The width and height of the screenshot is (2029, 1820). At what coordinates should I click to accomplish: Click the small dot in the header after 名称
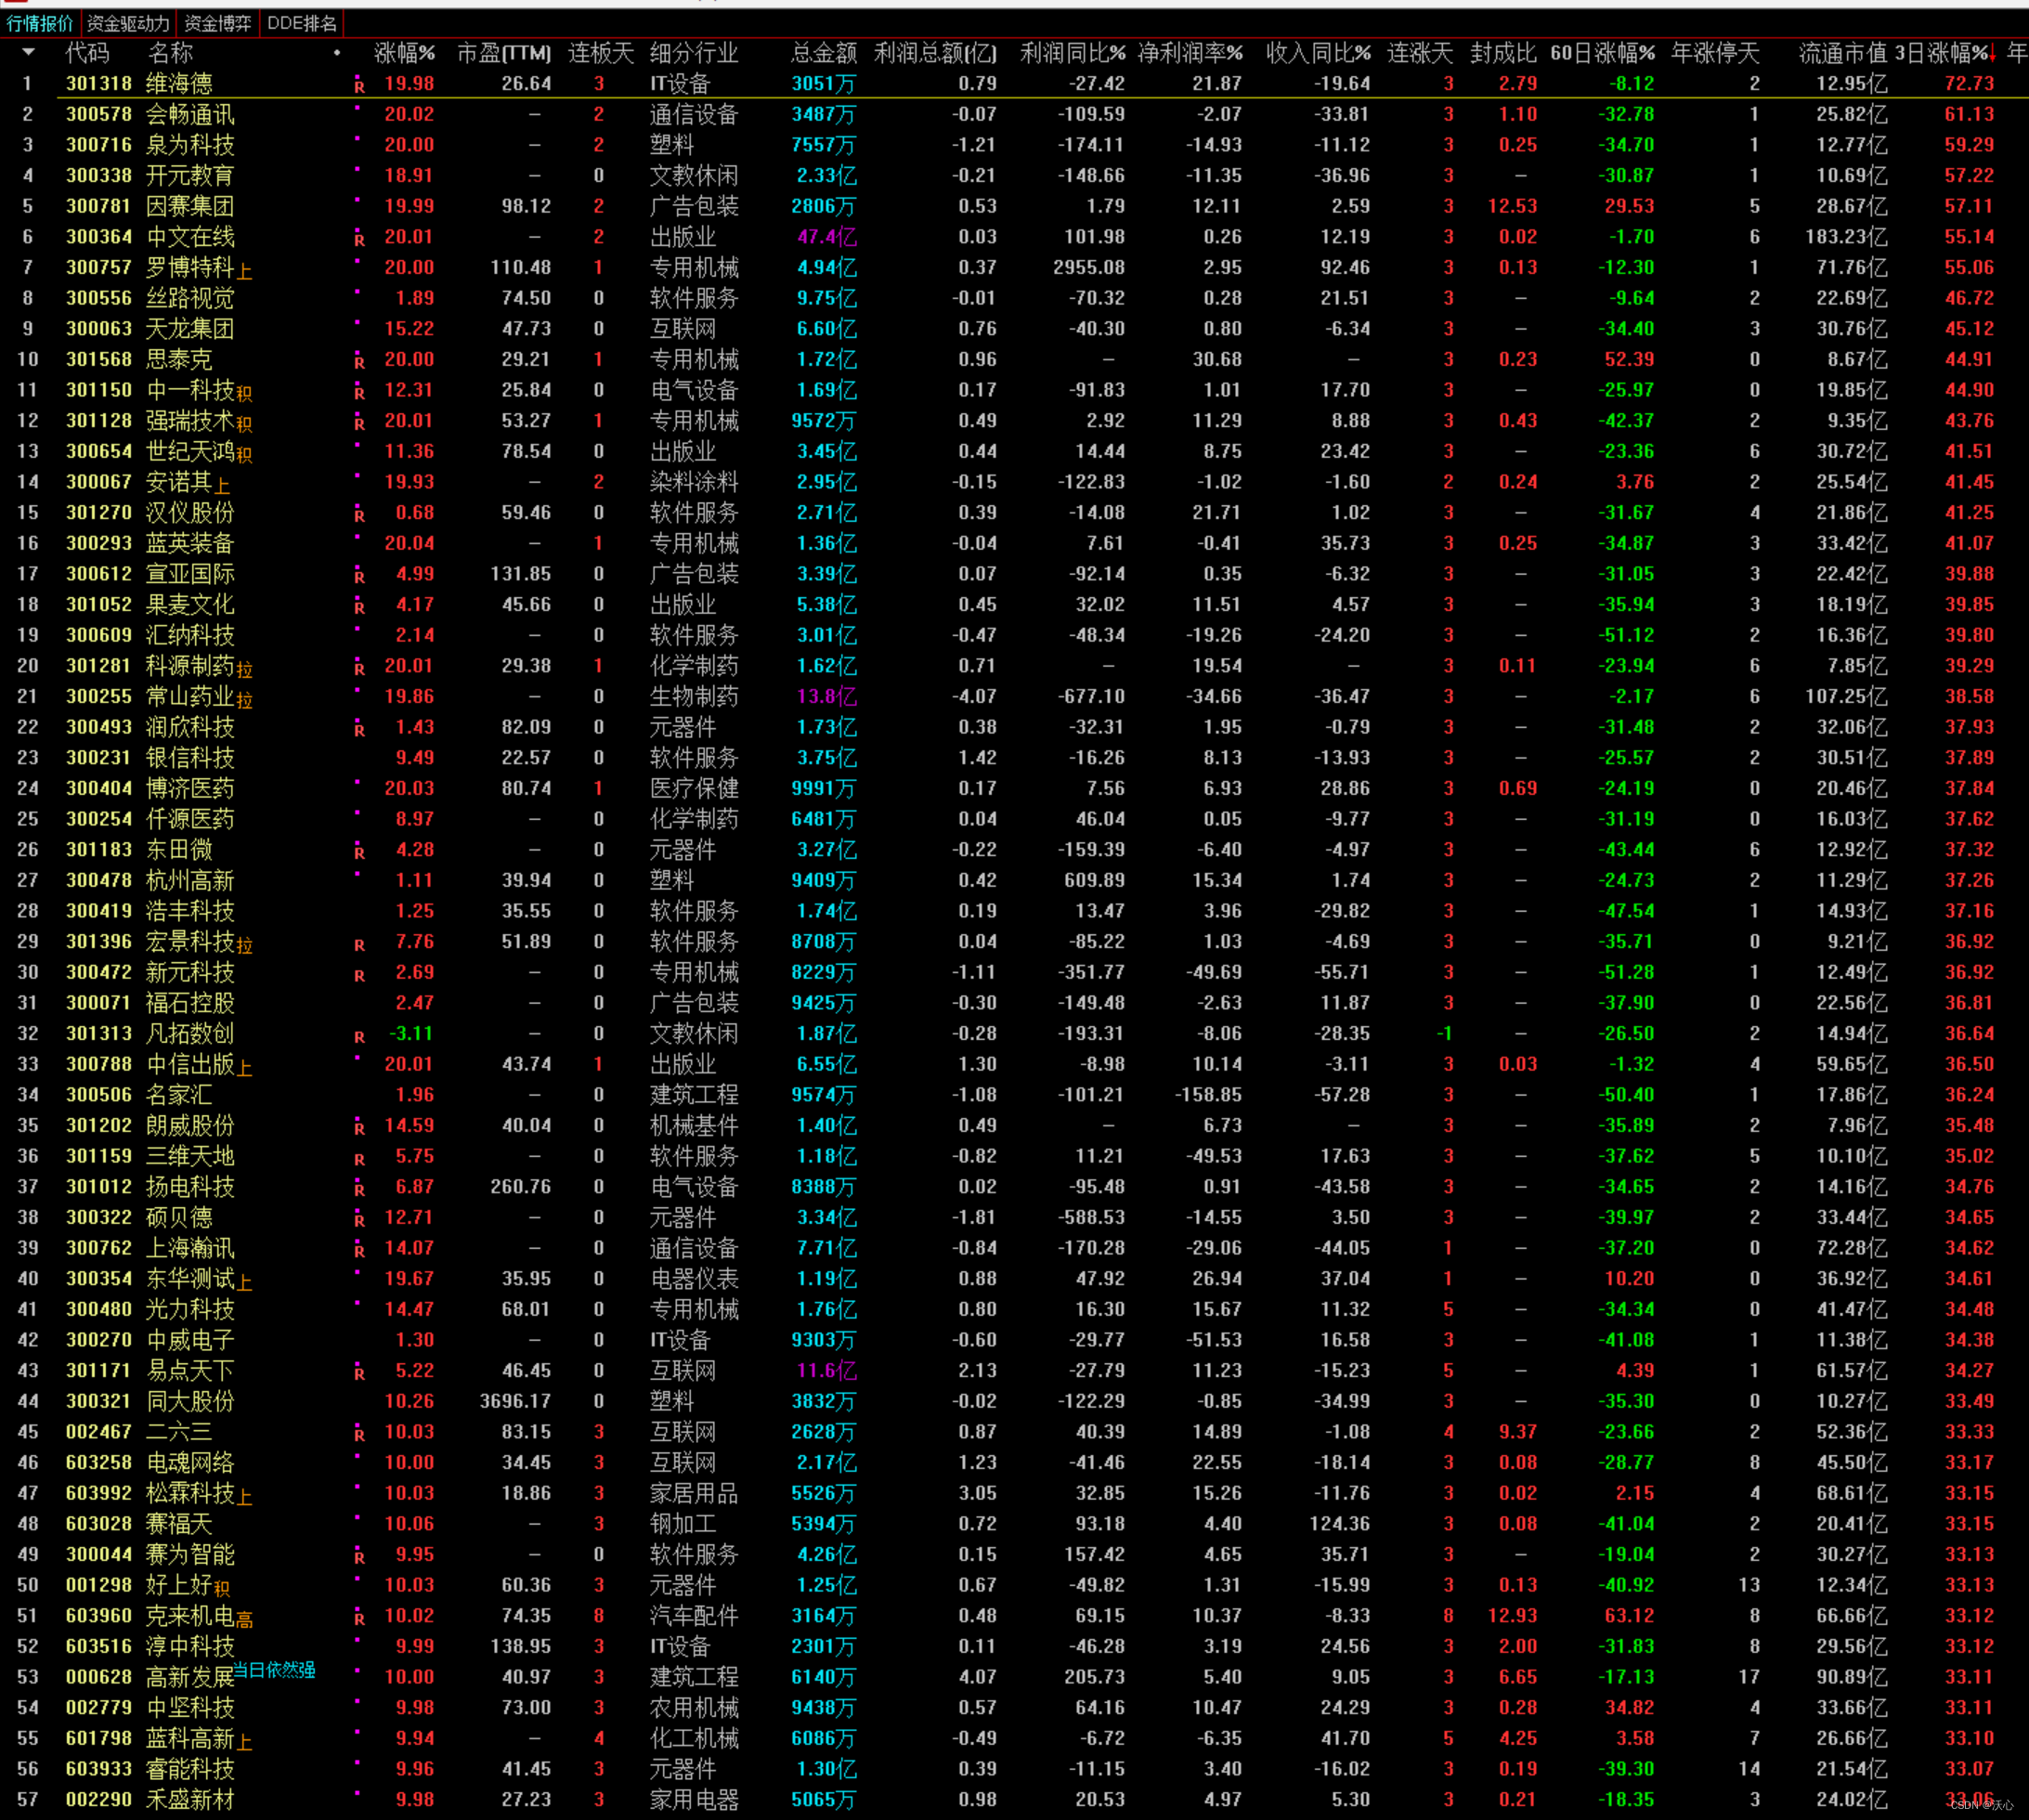pyautogui.click(x=337, y=53)
